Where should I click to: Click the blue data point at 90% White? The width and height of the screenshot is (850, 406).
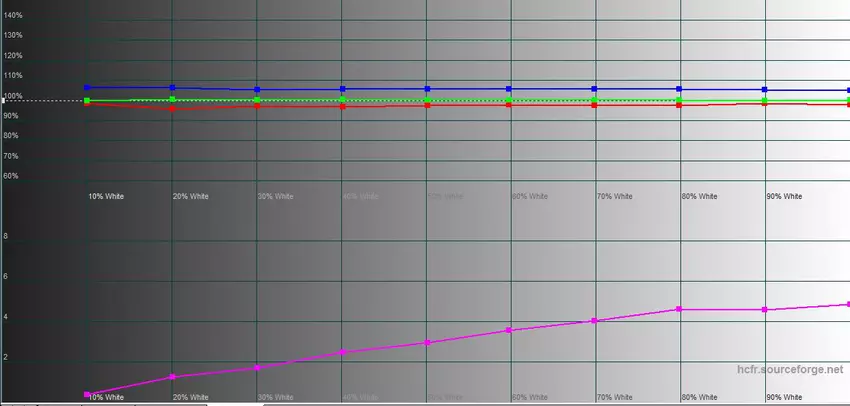[765, 90]
